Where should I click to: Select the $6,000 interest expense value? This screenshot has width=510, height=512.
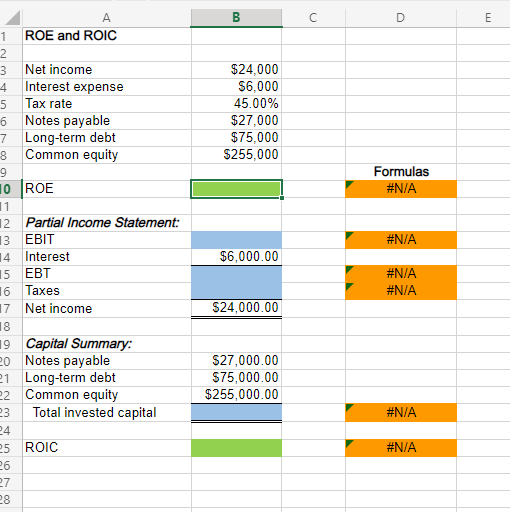coord(236,87)
